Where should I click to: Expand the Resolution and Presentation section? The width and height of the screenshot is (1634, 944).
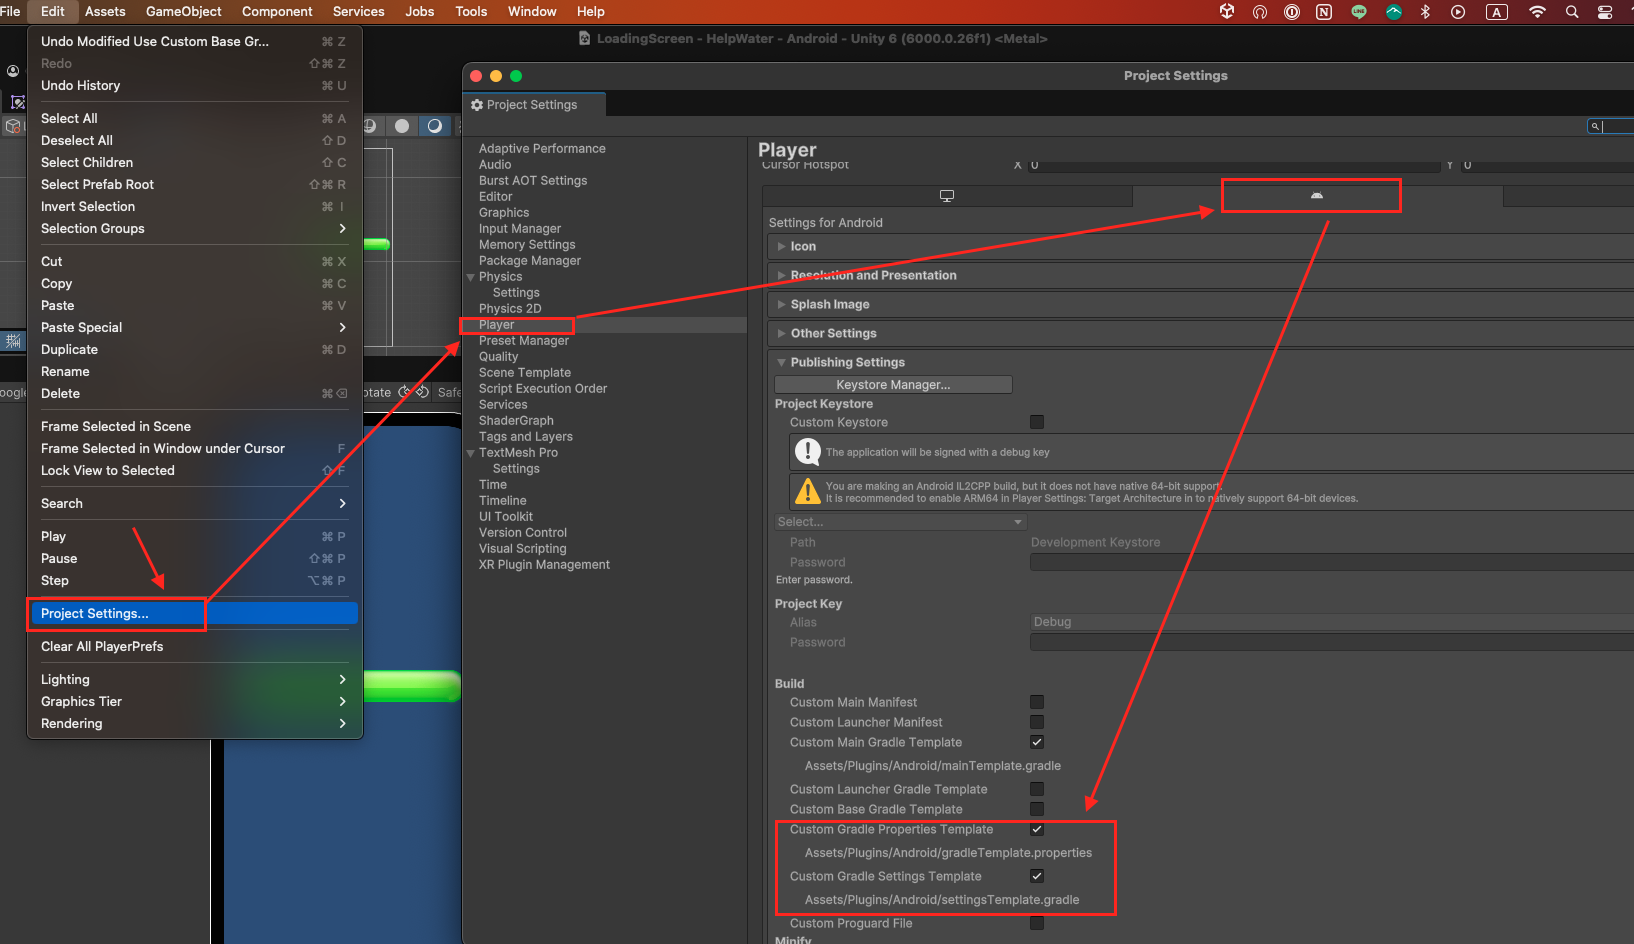click(782, 275)
